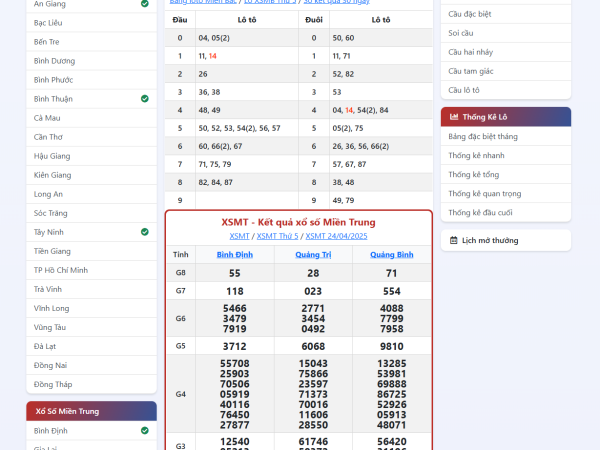
Task: Open Bạc Liêu province results
Action: (x=50, y=23)
